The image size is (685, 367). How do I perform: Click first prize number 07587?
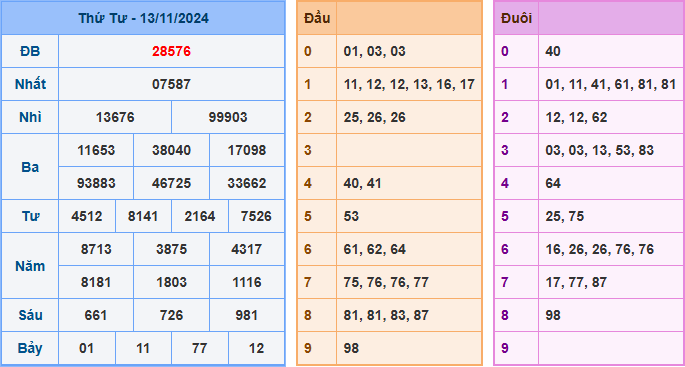click(x=171, y=84)
